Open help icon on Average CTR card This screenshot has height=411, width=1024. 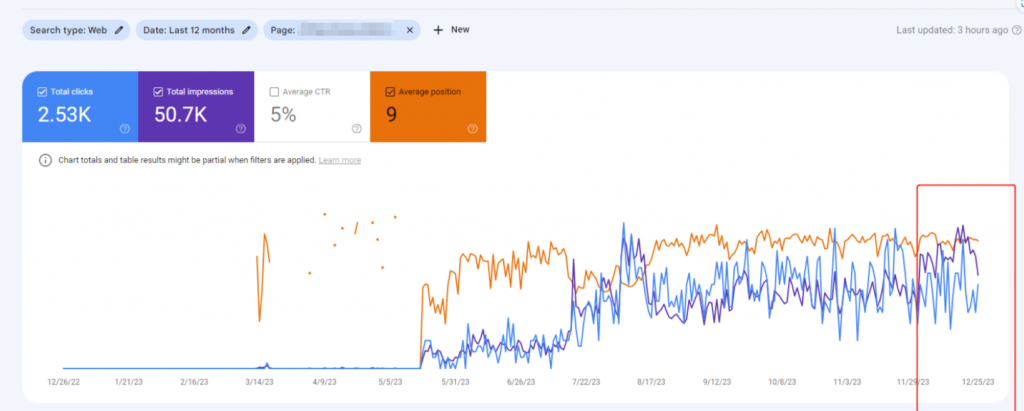357,129
